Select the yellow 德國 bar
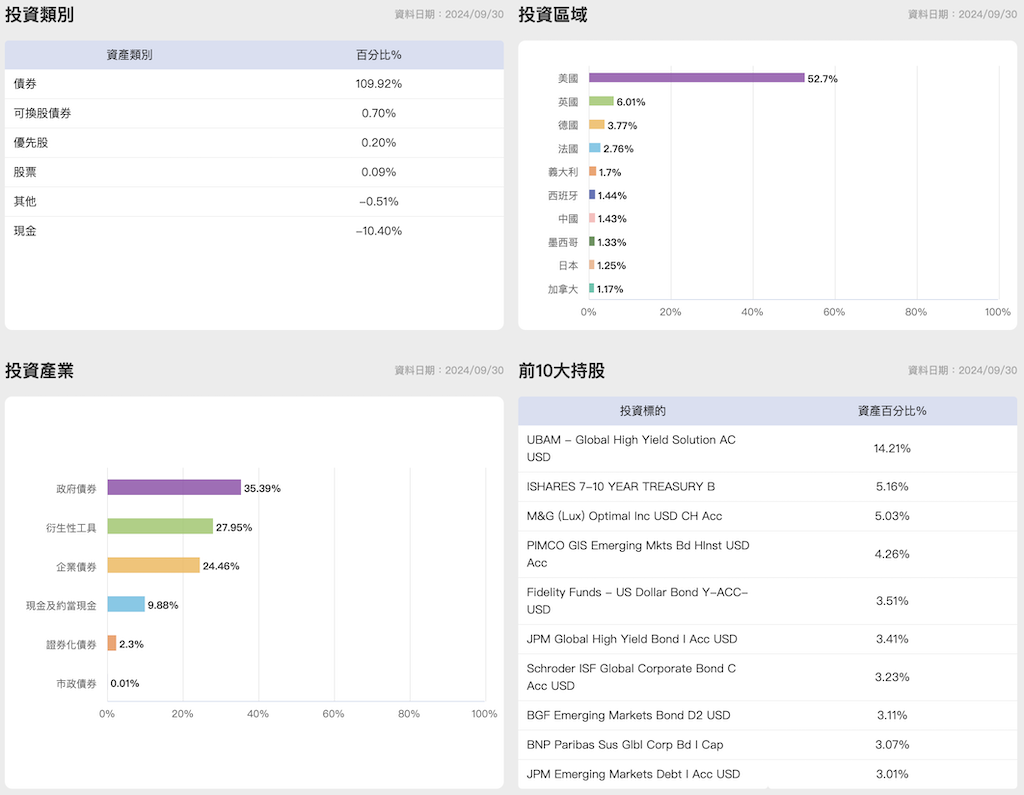This screenshot has width=1024, height=795. [596, 125]
